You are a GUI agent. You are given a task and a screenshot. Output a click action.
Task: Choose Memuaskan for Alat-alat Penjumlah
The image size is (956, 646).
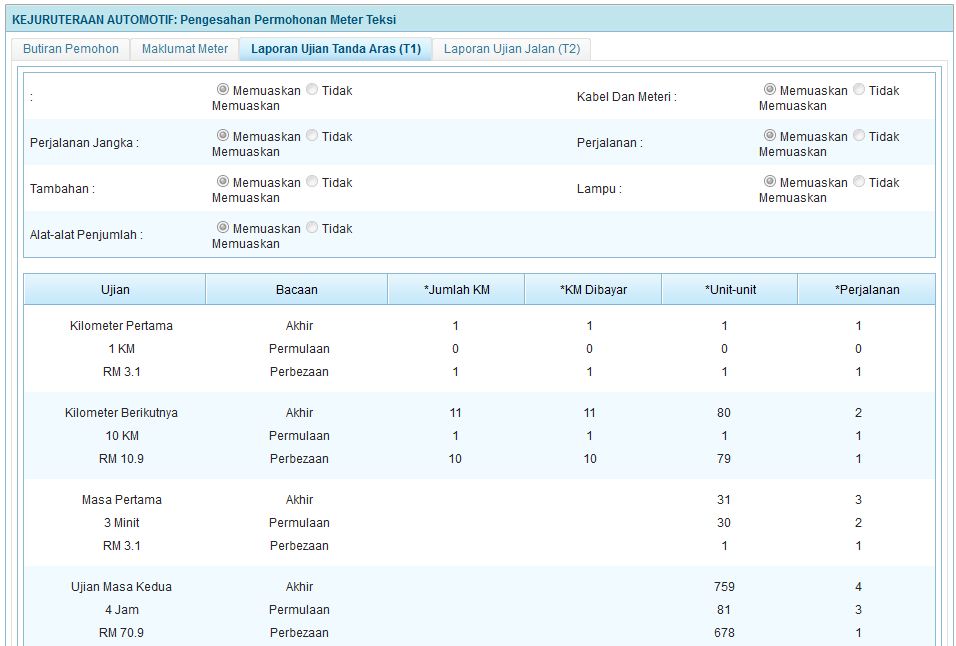[x=223, y=227]
